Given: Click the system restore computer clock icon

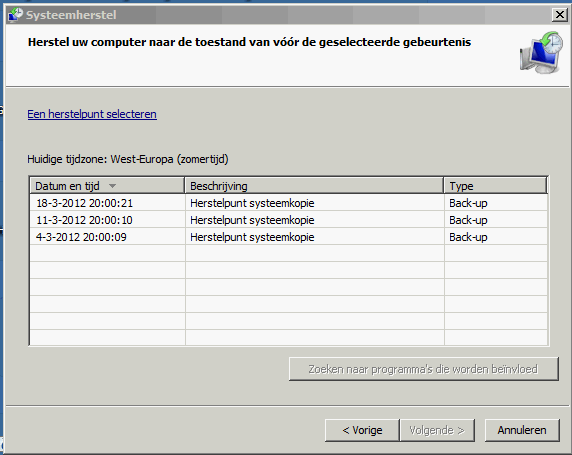Looking at the screenshot, I should pos(541,53).
